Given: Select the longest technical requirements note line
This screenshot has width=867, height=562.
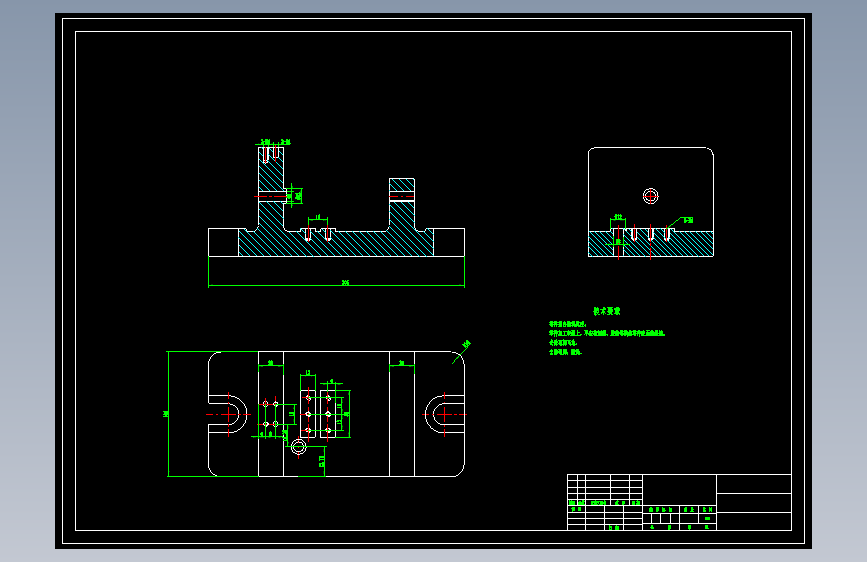Looking at the screenshot, I should click(x=607, y=334).
